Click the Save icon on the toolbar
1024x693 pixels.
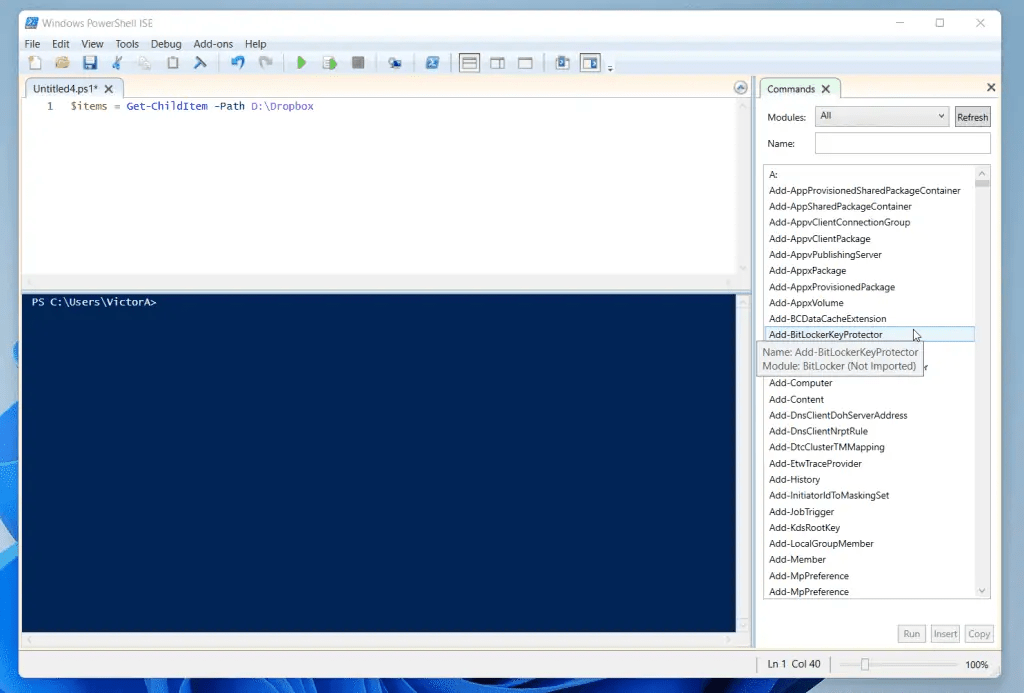click(x=88, y=62)
